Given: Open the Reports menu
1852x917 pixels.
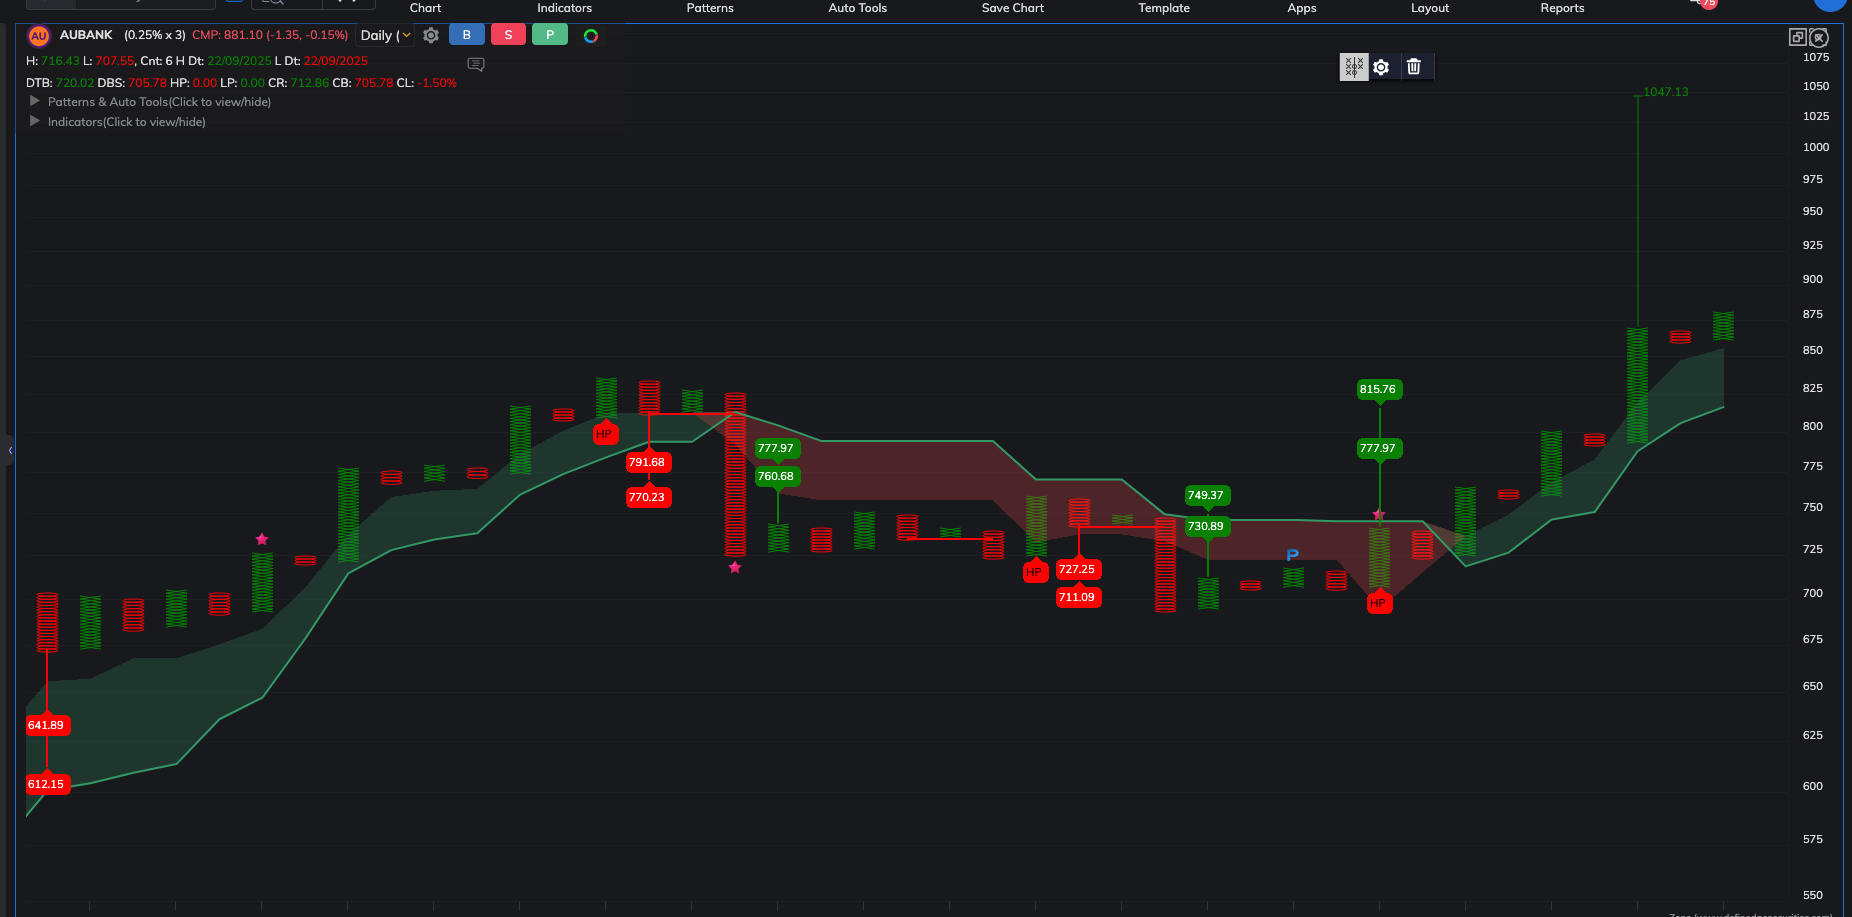Looking at the screenshot, I should click(x=1562, y=8).
